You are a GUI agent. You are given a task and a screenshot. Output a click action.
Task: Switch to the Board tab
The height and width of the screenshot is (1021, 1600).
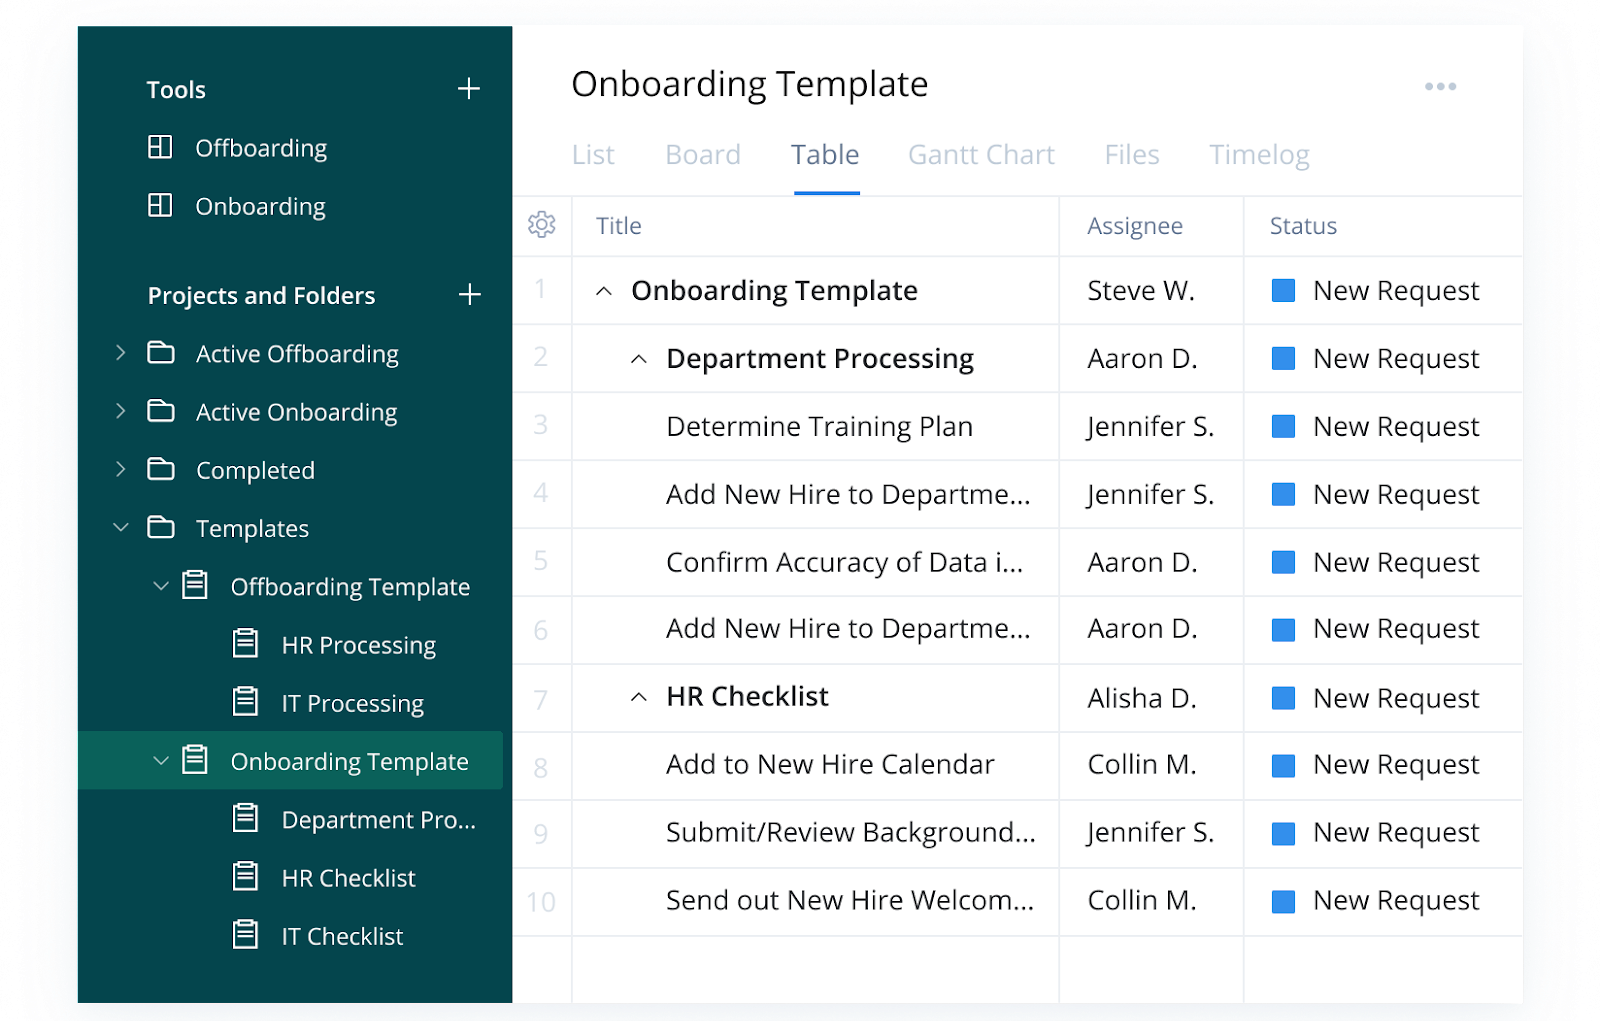(x=702, y=154)
